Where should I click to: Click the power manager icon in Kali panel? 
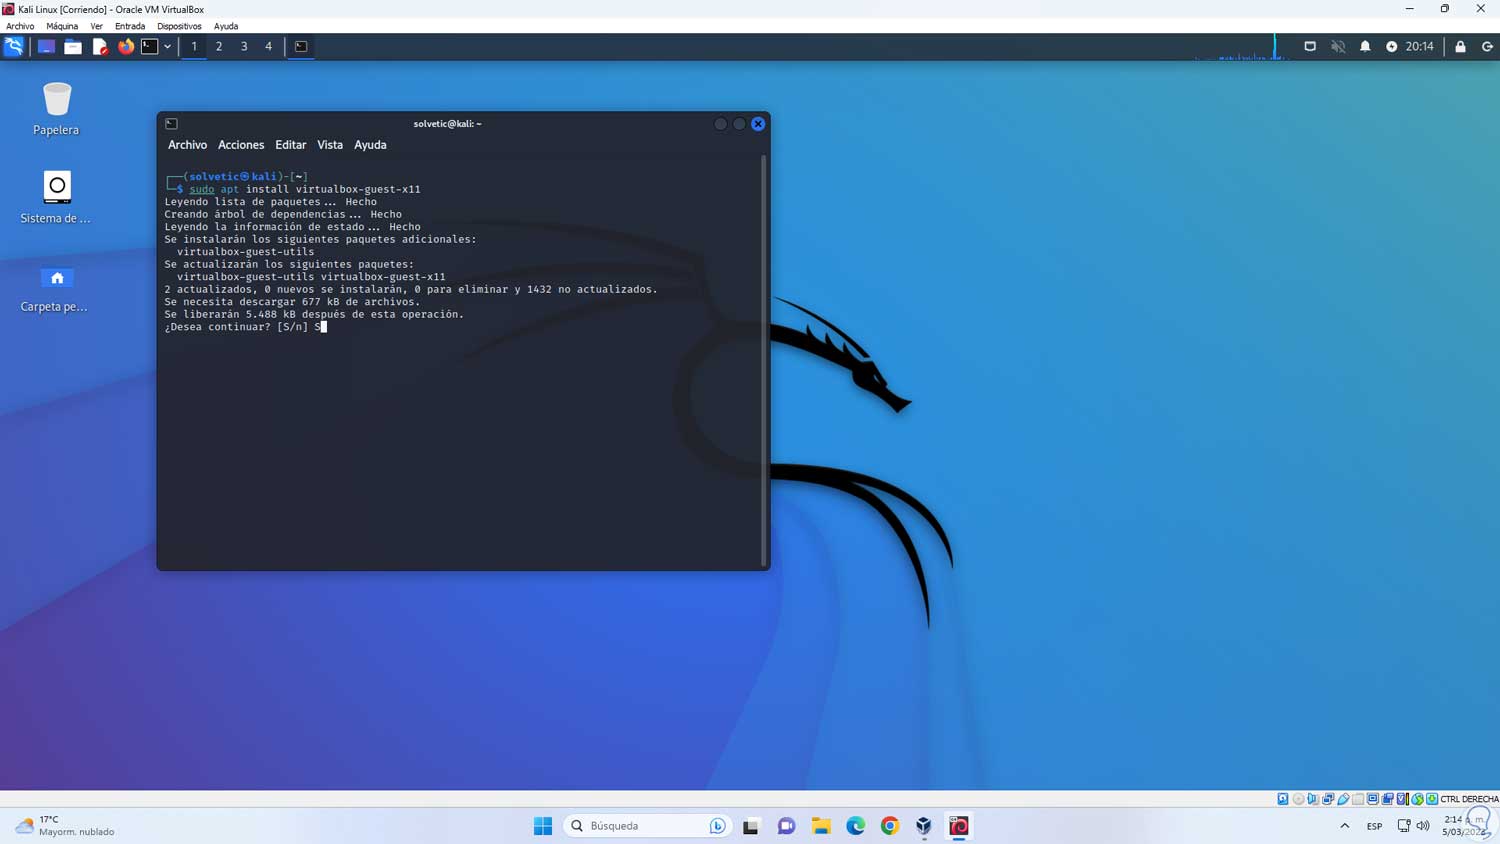[1392, 46]
